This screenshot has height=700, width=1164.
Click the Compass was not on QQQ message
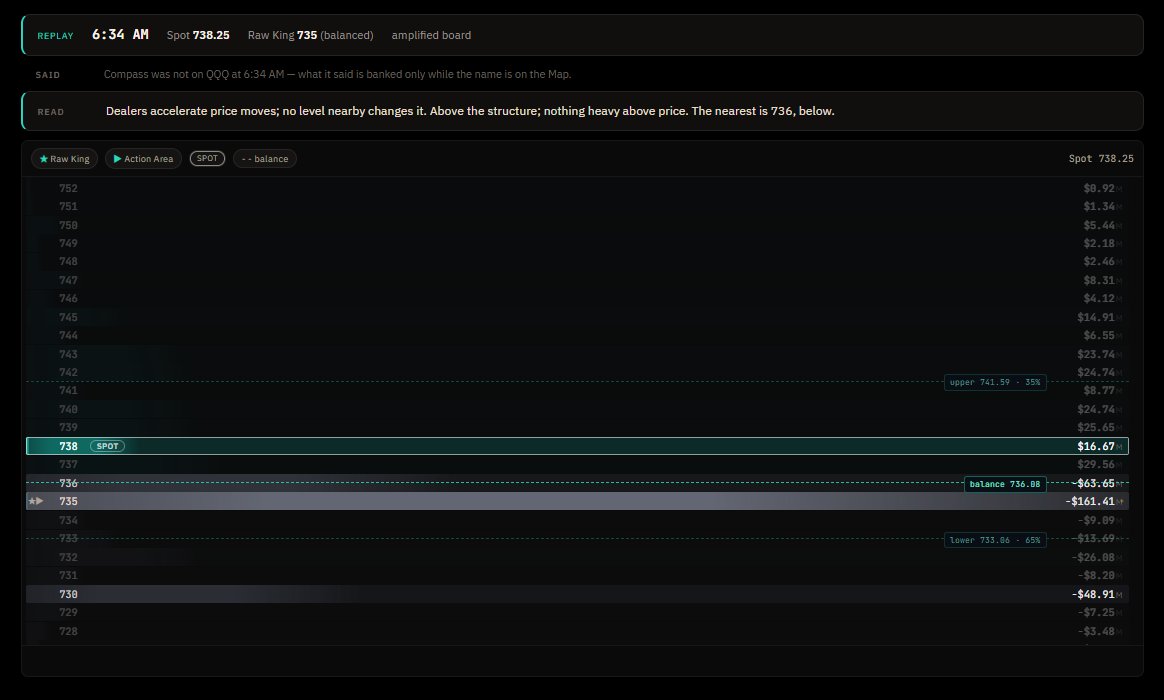click(337, 74)
